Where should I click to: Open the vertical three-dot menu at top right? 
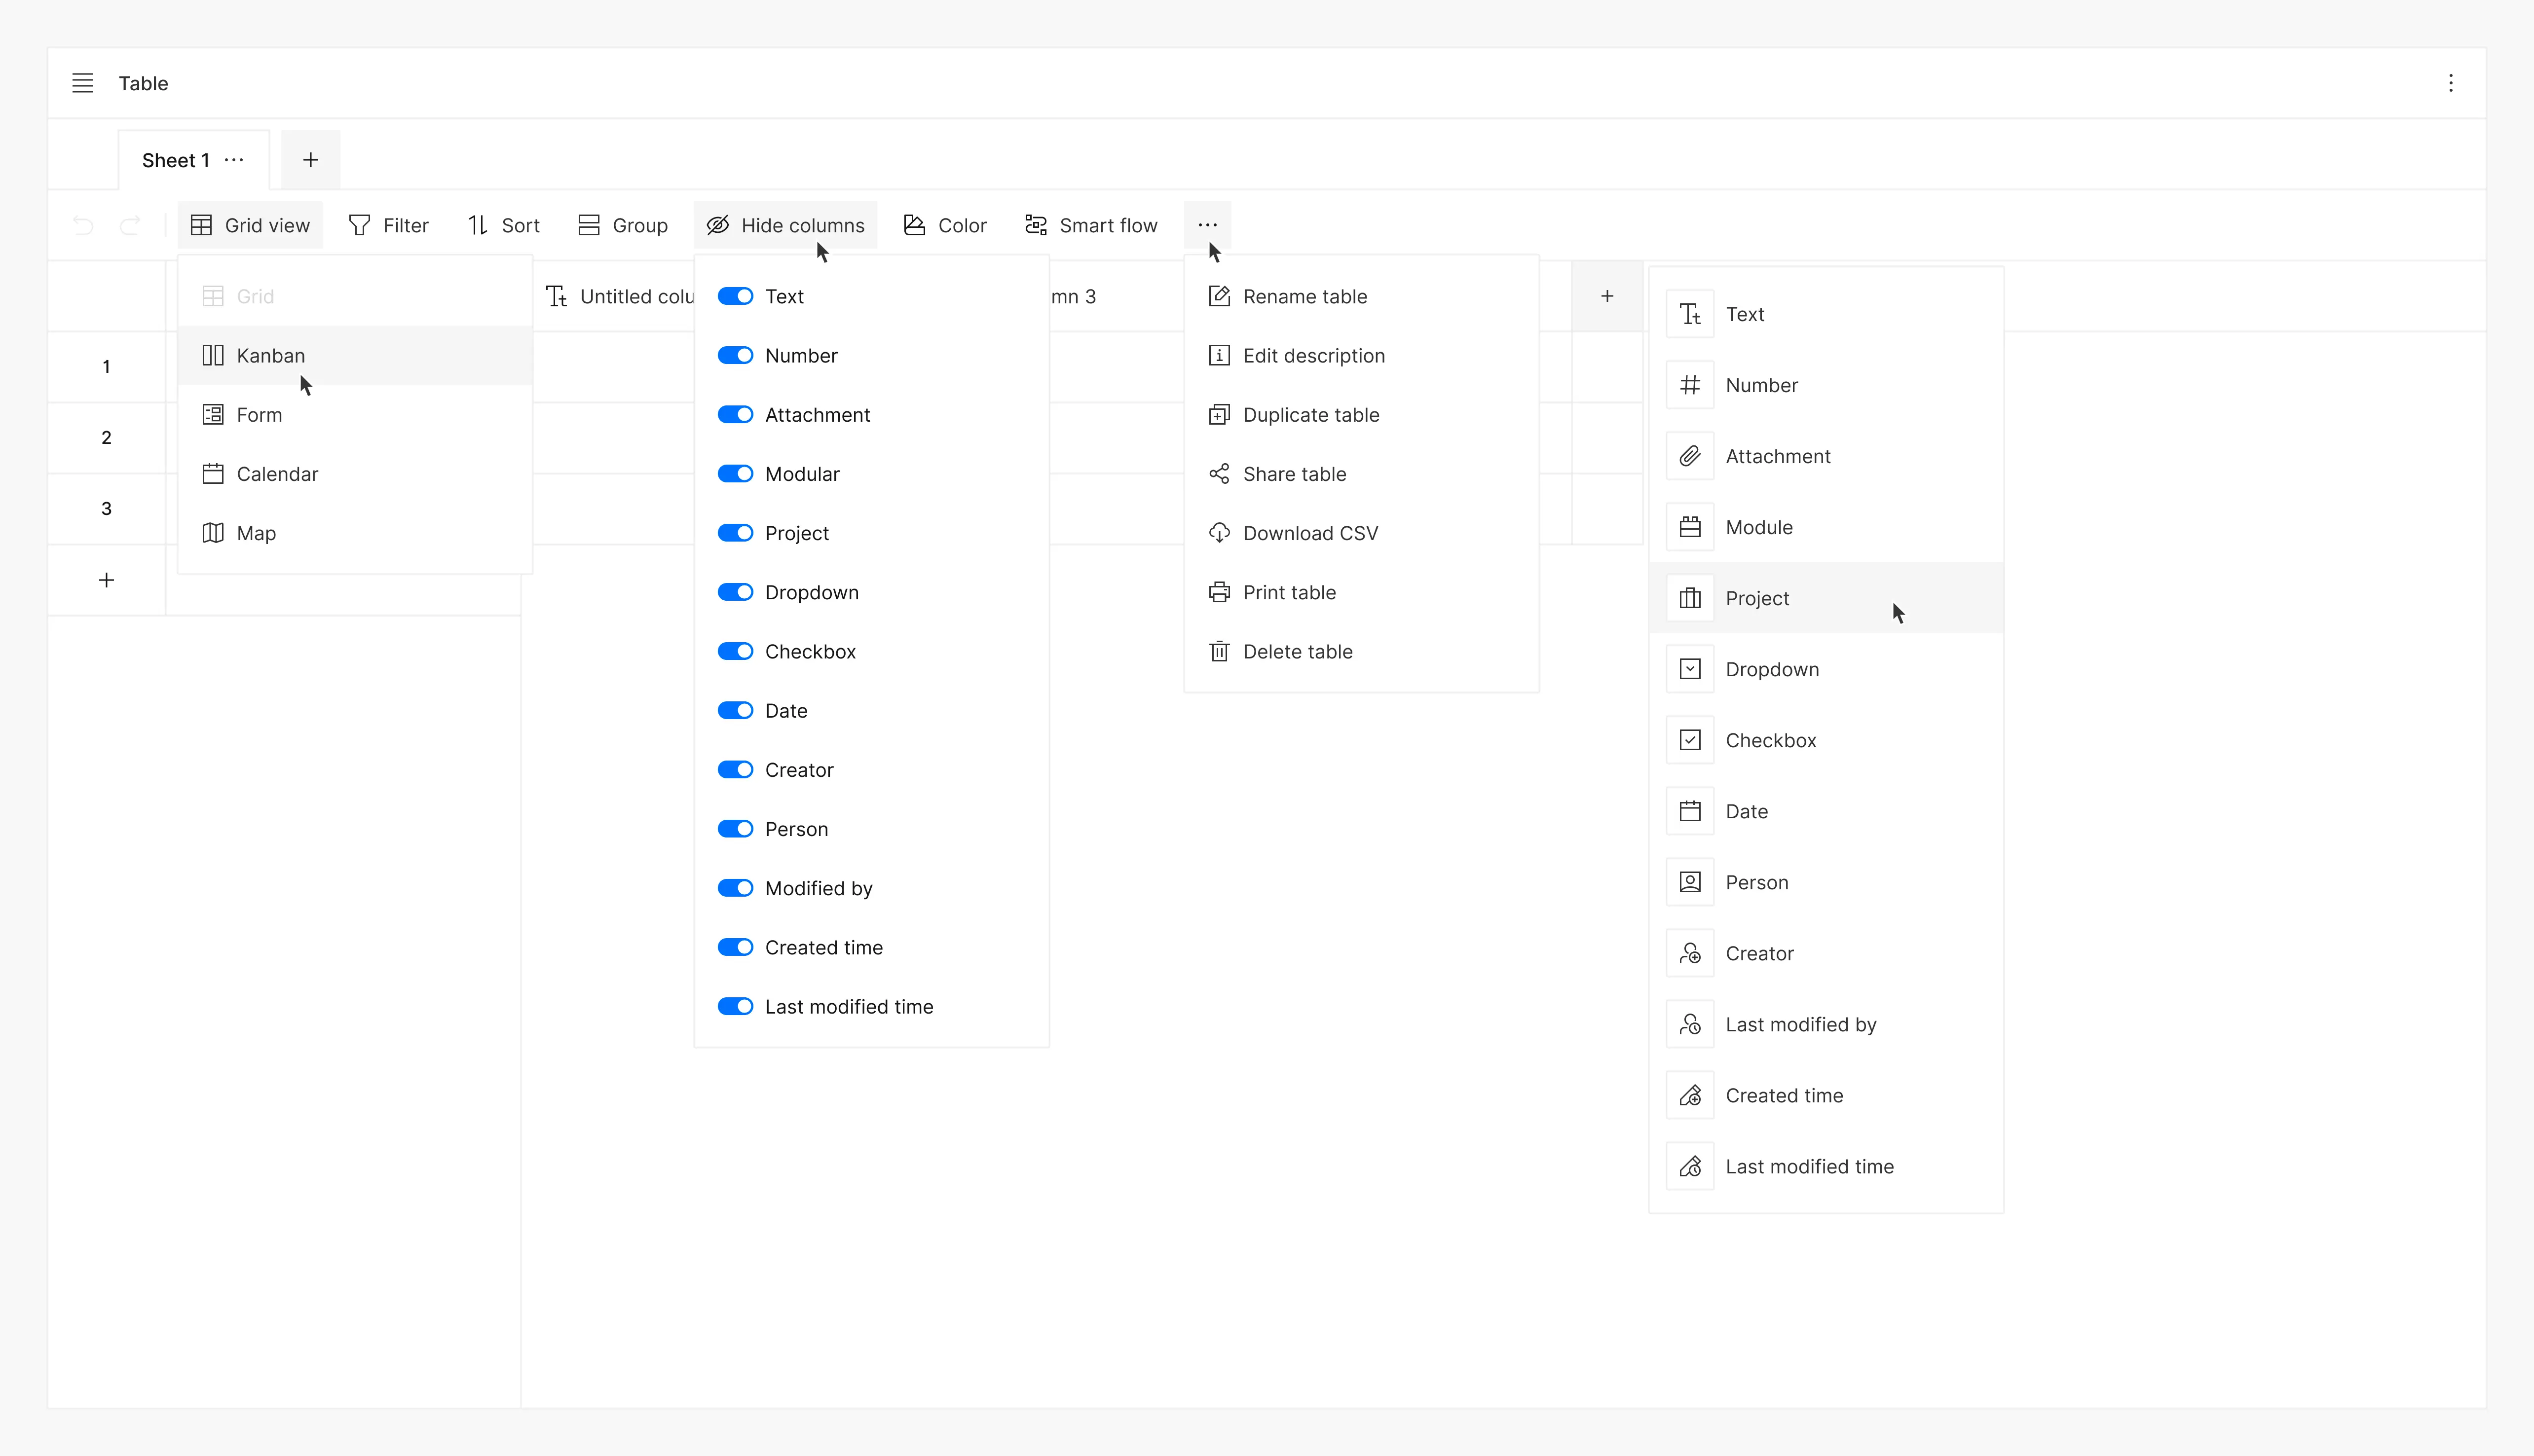coord(2450,83)
